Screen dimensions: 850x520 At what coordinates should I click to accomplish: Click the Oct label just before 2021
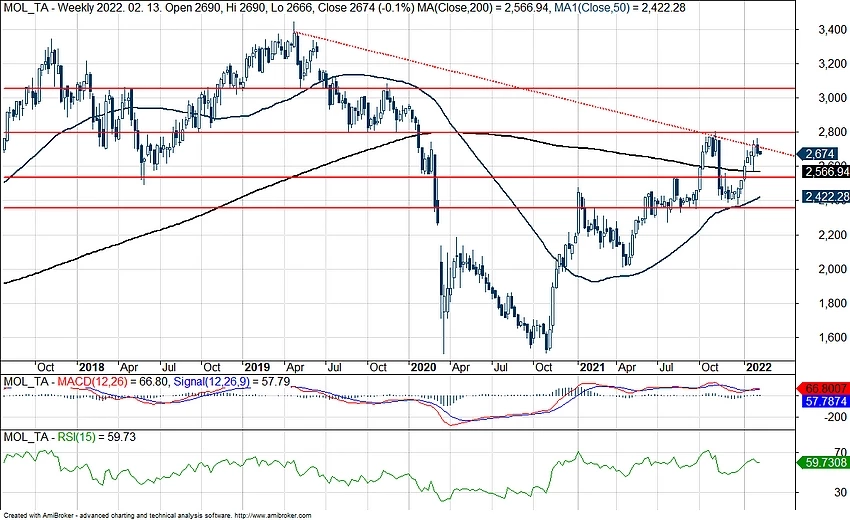(543, 367)
